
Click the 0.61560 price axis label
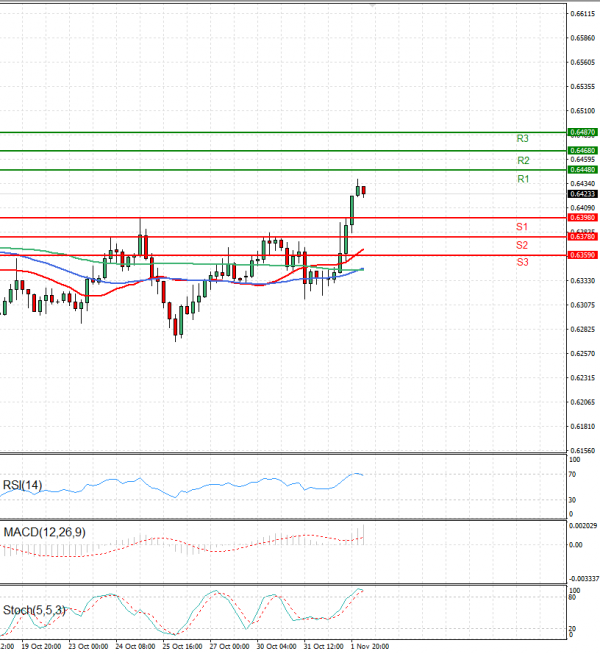pyautogui.click(x=582, y=450)
